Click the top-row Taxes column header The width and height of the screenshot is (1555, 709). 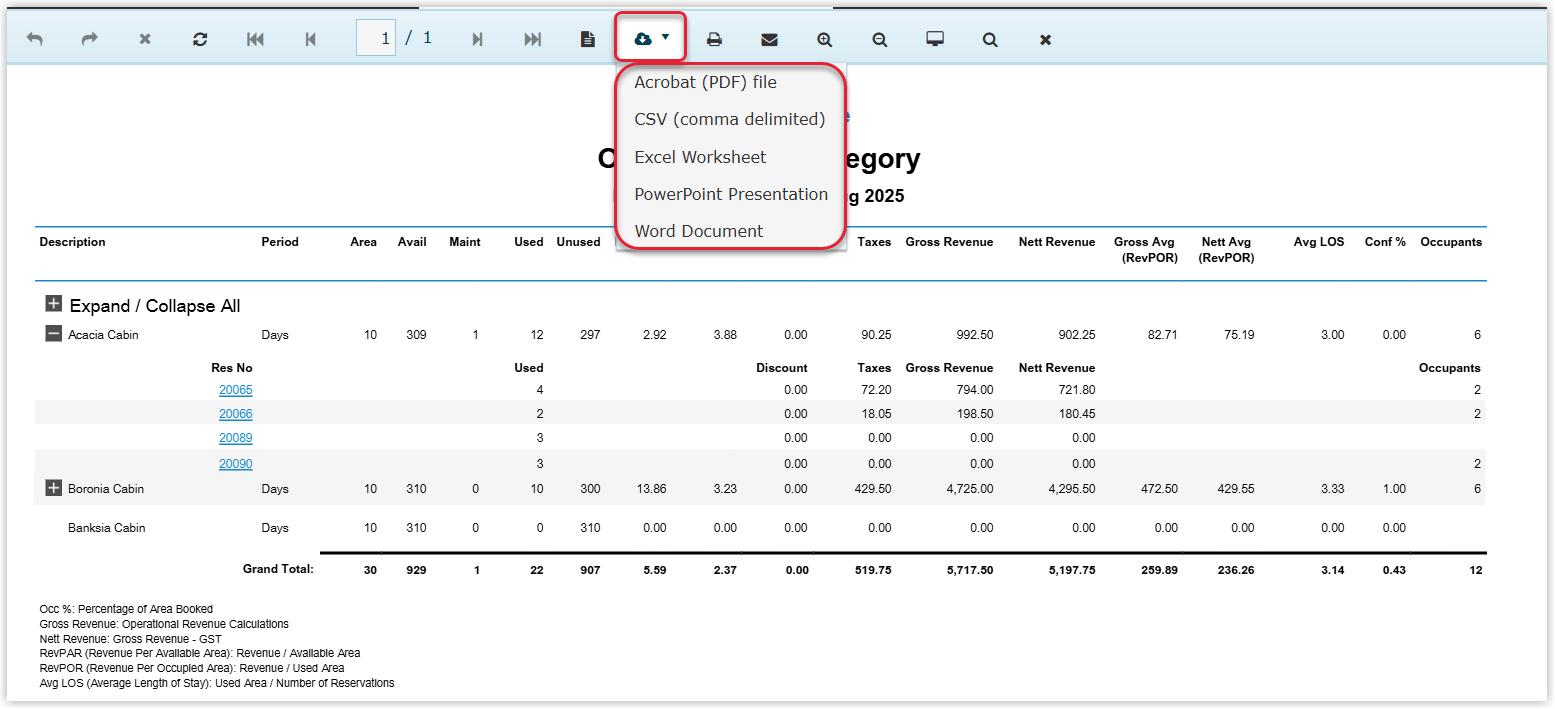tap(874, 242)
